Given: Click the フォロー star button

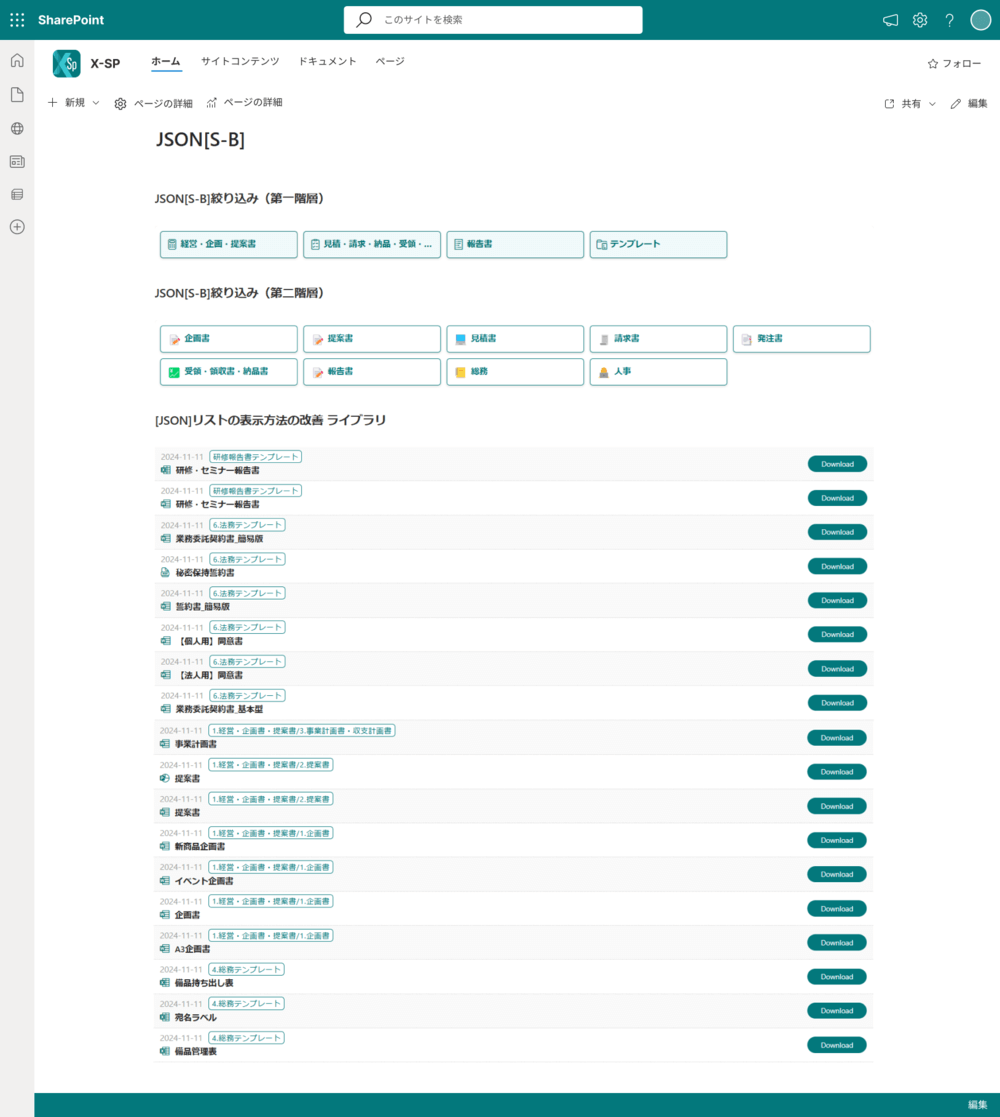Looking at the screenshot, I should (x=954, y=64).
